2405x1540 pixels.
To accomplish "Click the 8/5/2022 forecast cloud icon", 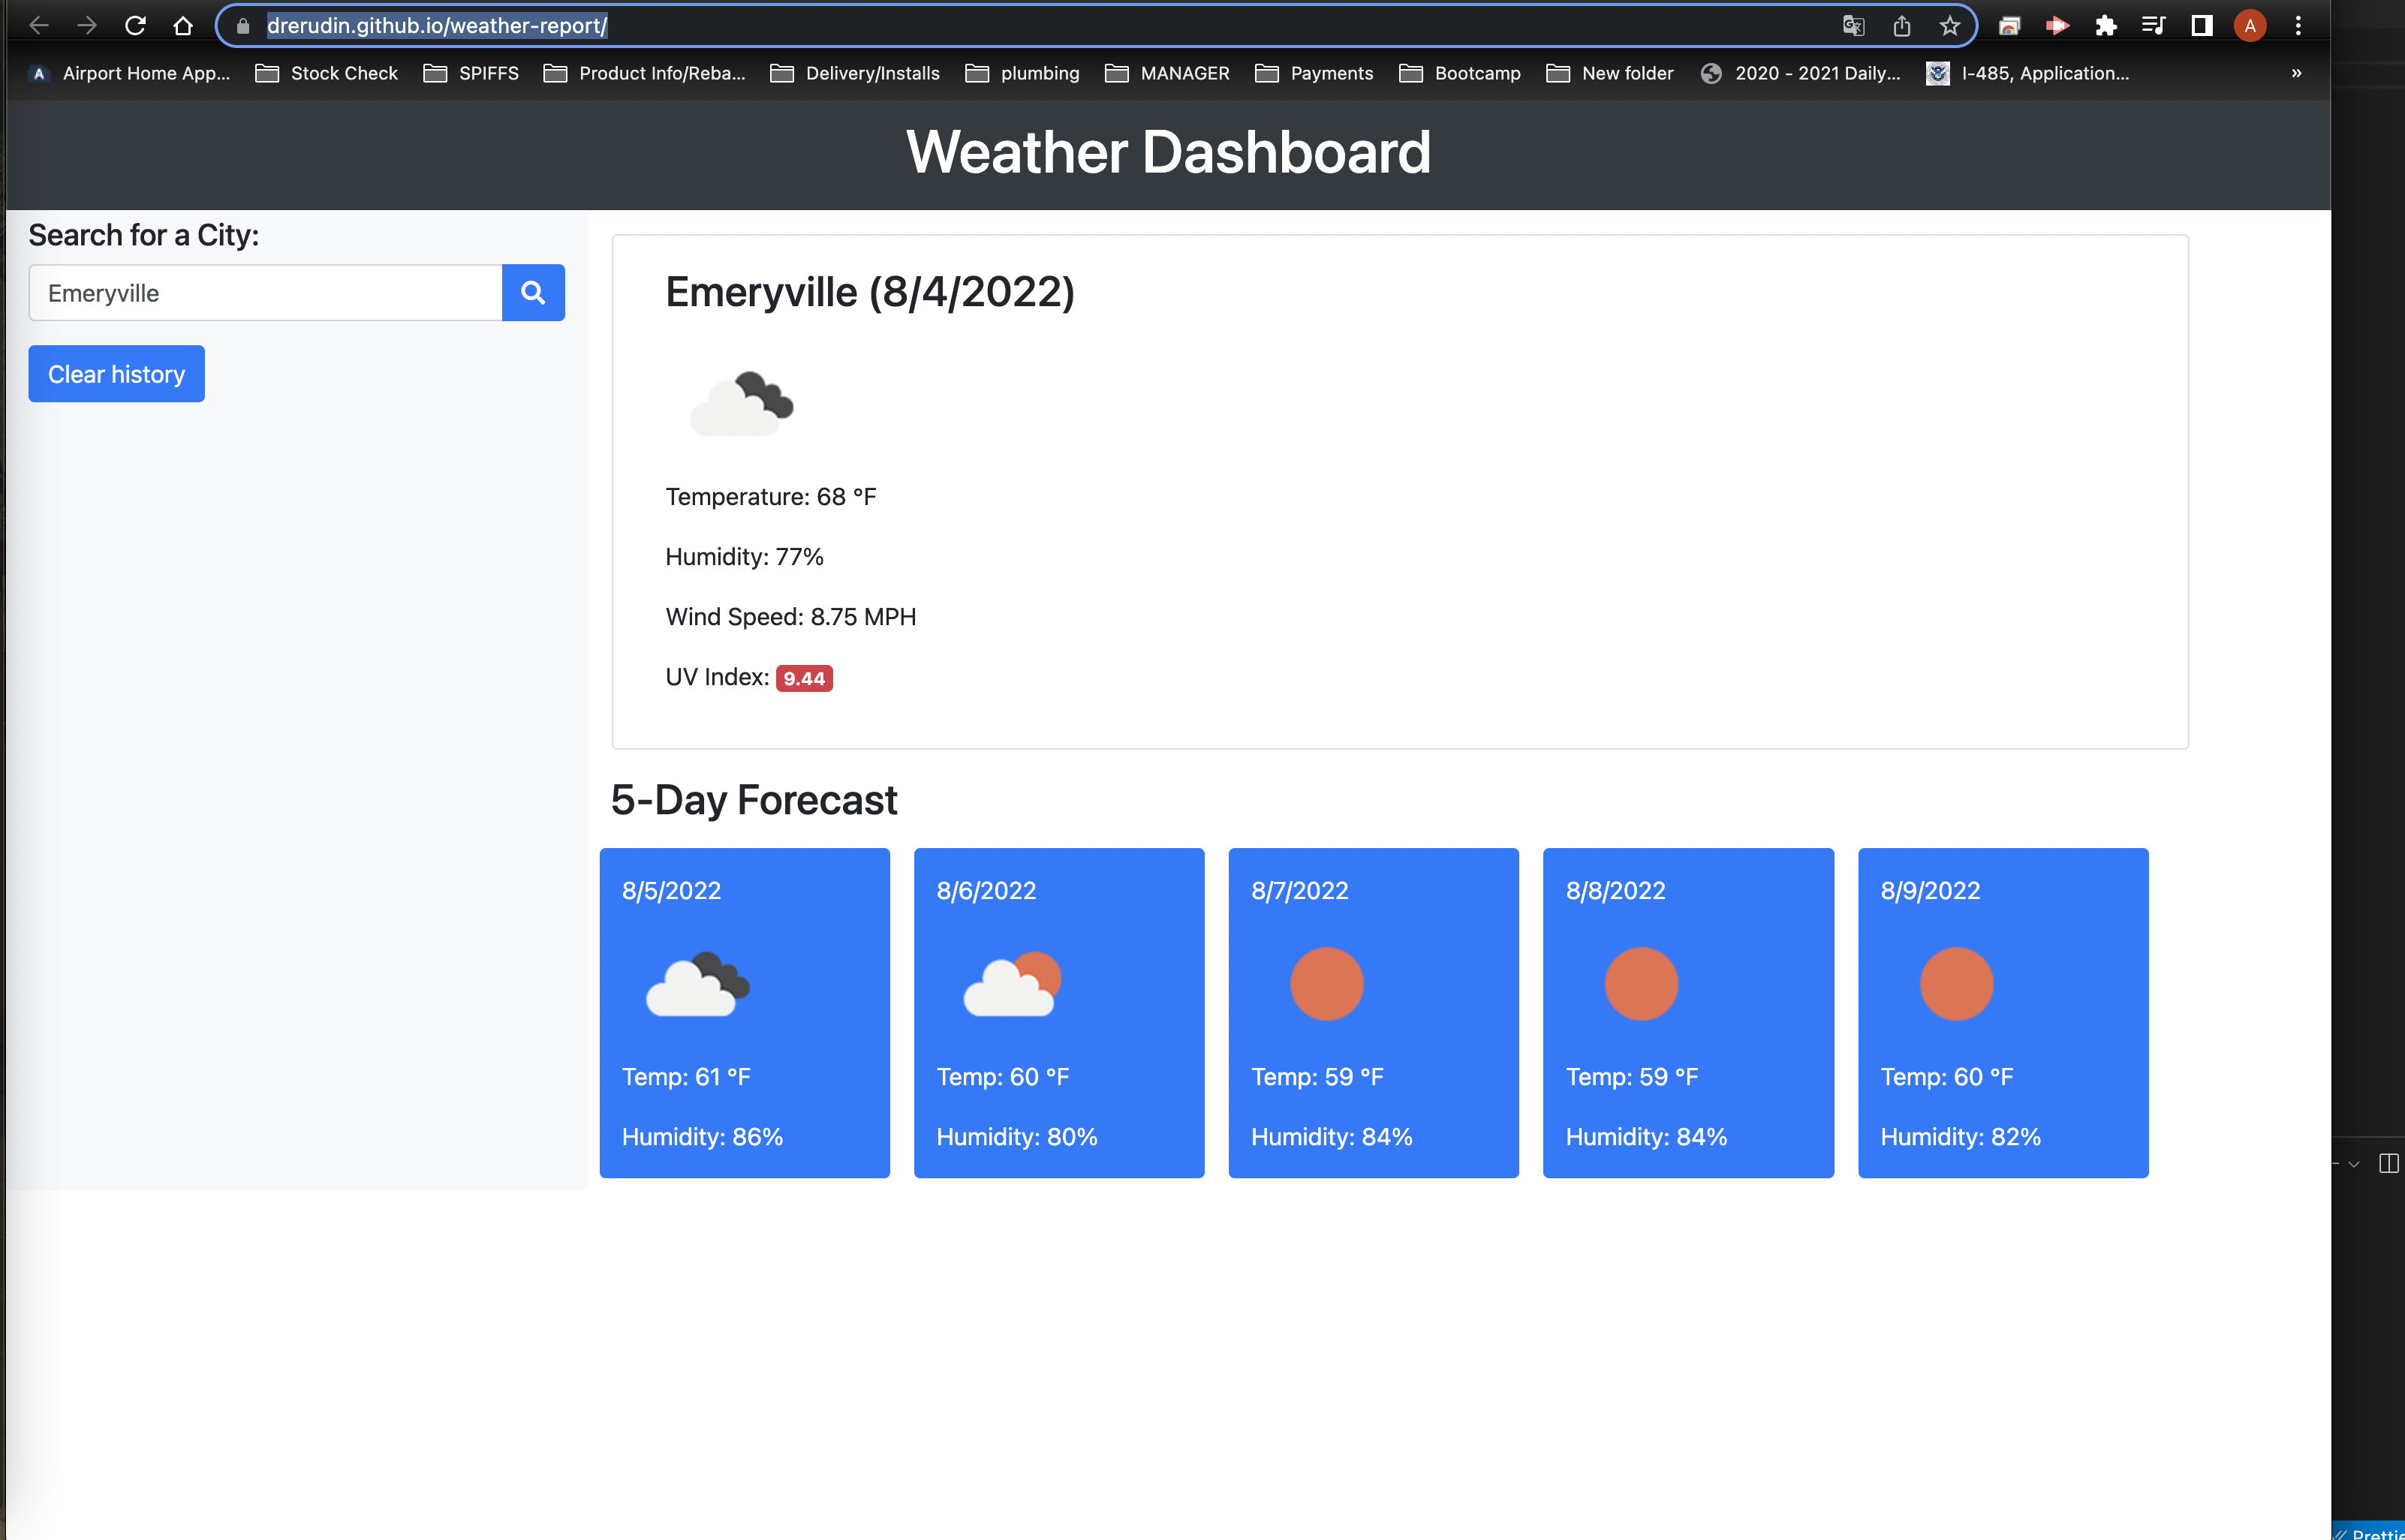I will click(x=698, y=984).
